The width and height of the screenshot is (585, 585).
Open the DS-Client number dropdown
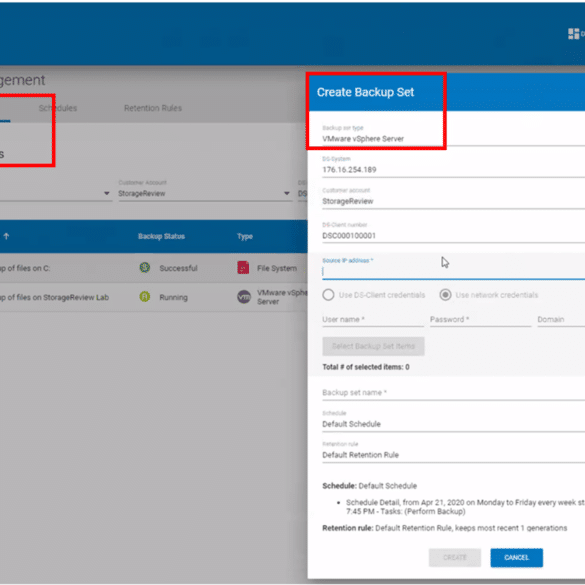pyautogui.click(x=453, y=236)
